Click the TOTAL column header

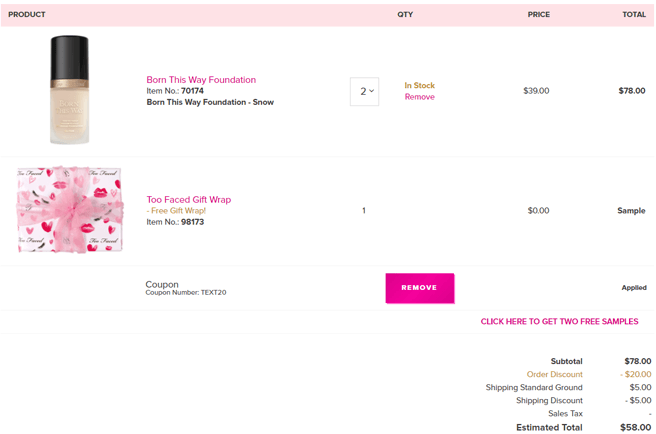click(634, 15)
